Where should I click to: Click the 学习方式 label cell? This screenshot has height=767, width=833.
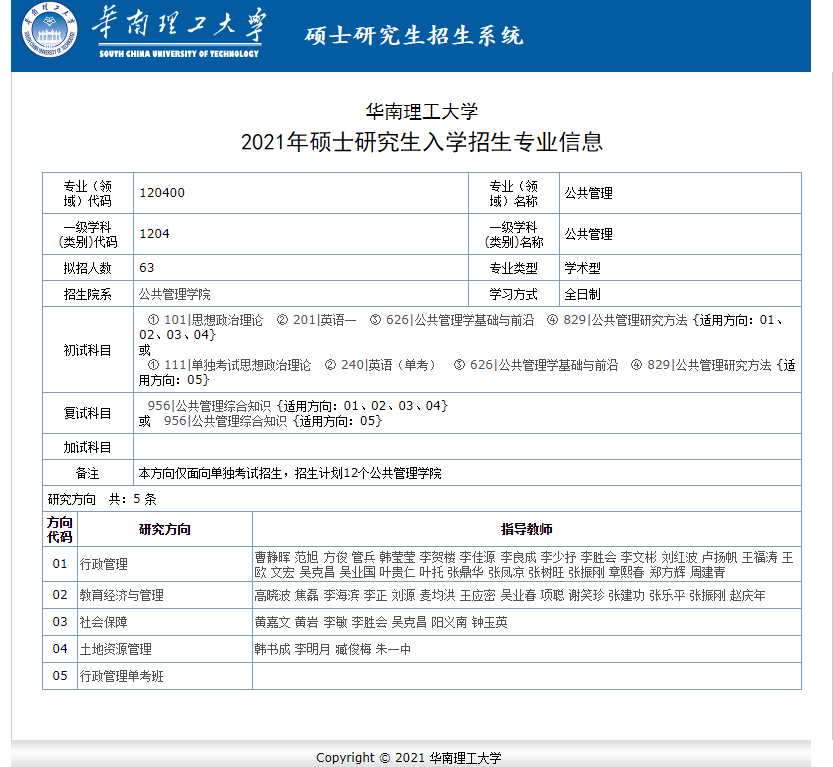[x=514, y=294]
